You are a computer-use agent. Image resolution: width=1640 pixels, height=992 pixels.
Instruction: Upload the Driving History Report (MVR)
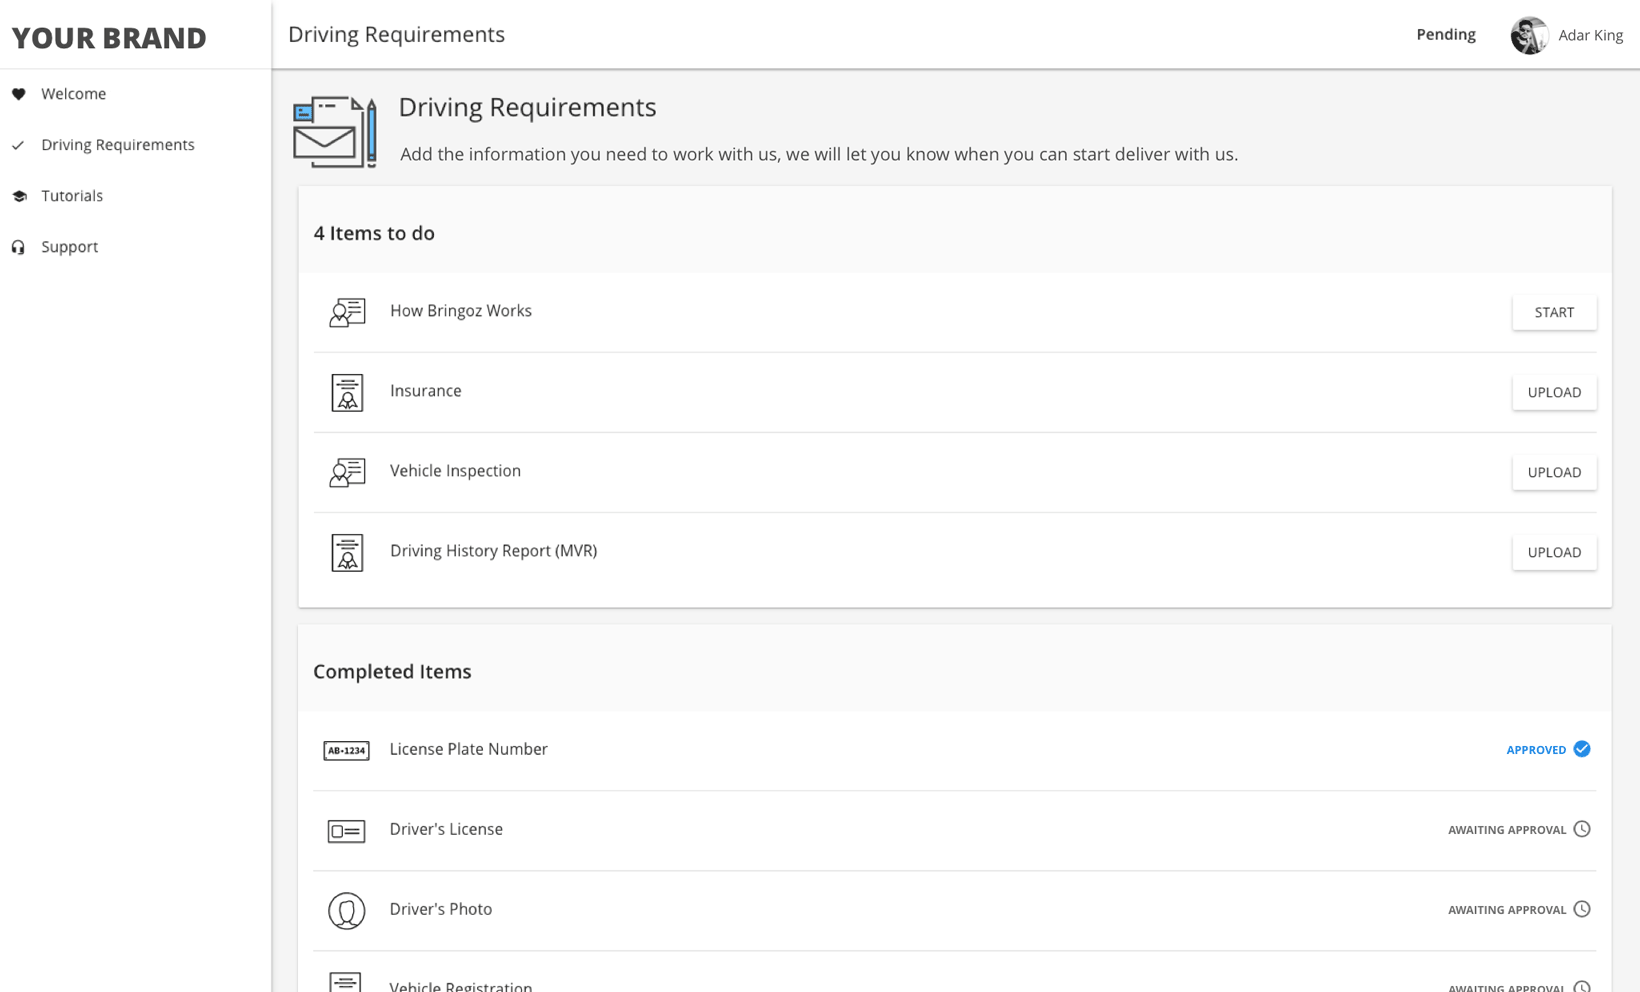coord(1554,552)
